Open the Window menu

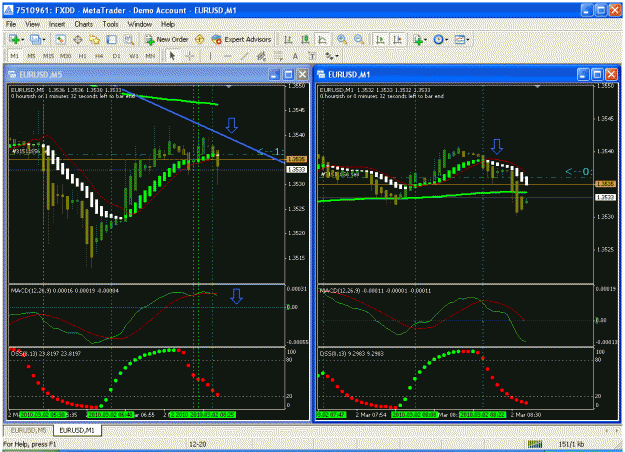[x=140, y=24]
